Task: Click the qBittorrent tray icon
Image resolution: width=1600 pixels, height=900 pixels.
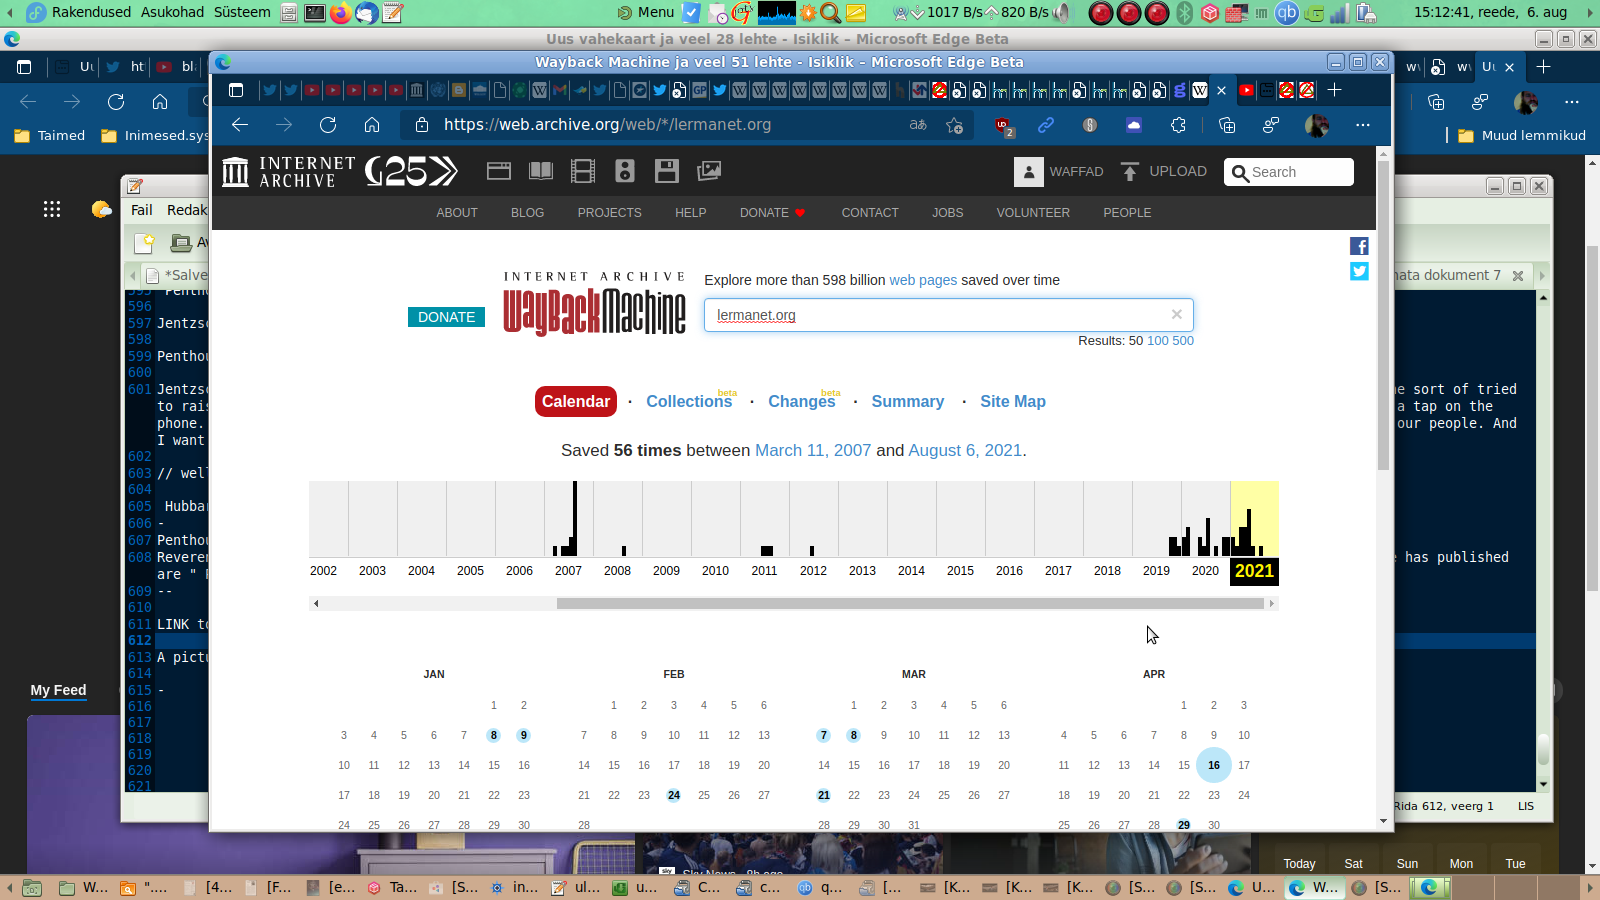Action: click(1287, 13)
